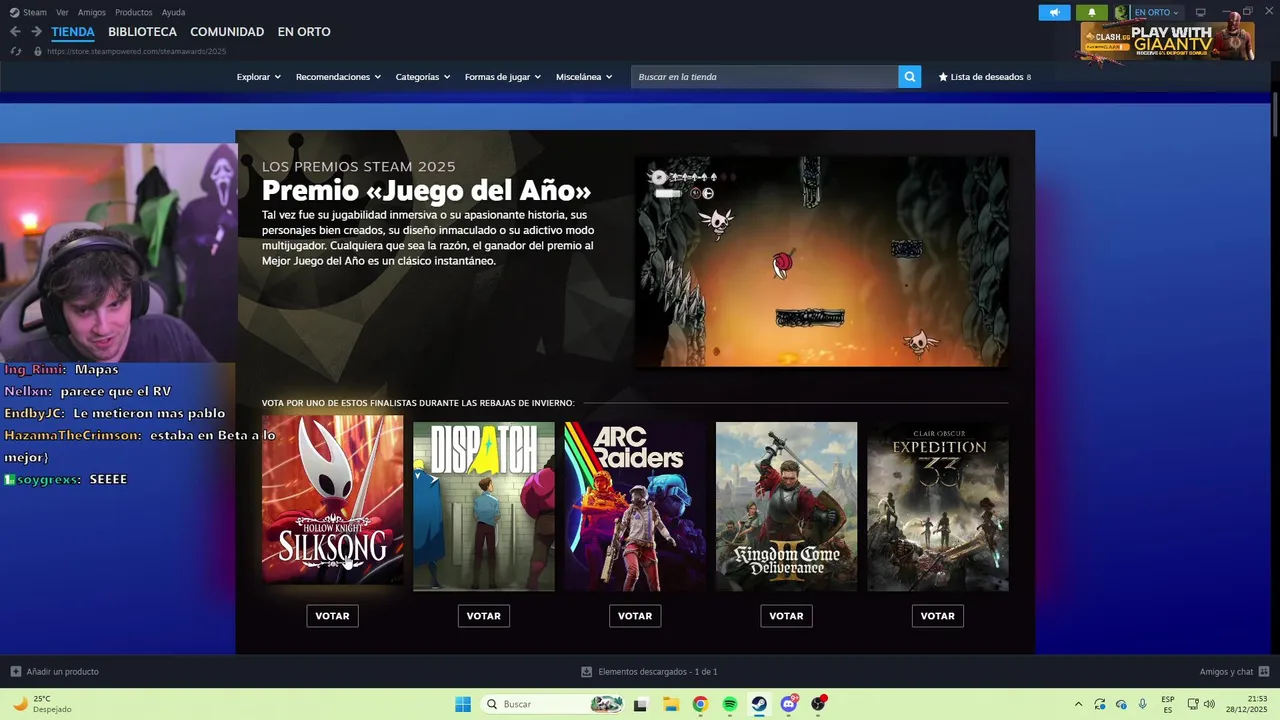Click the Silksong gameplay preview video
Image resolution: width=1280 pixels, height=720 pixels.
821,261
